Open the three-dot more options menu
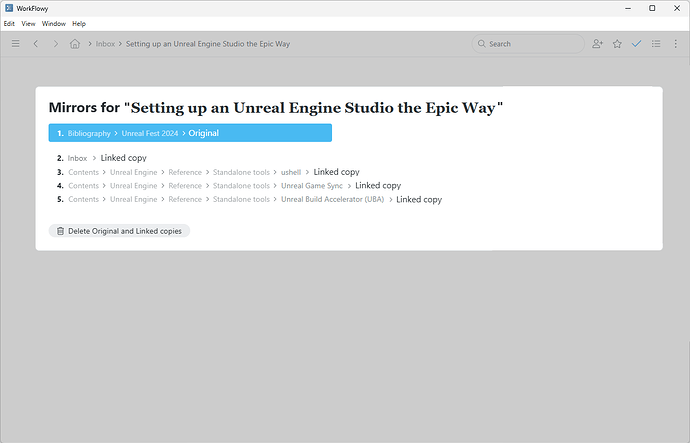Screen dimensions: 690x443 pos(675,44)
